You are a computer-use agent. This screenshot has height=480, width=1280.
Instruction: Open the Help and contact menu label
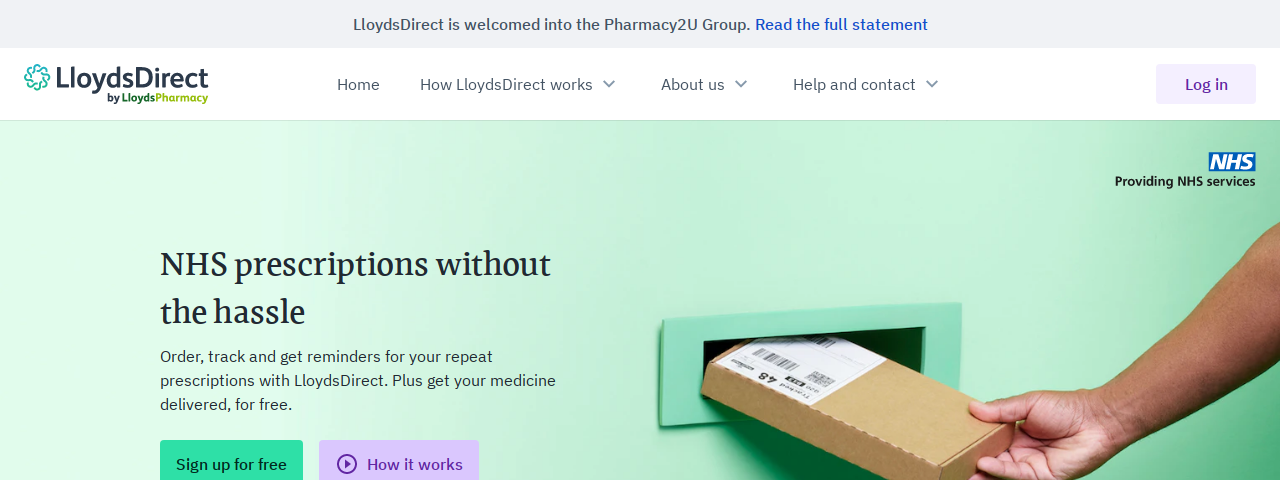[x=854, y=84]
